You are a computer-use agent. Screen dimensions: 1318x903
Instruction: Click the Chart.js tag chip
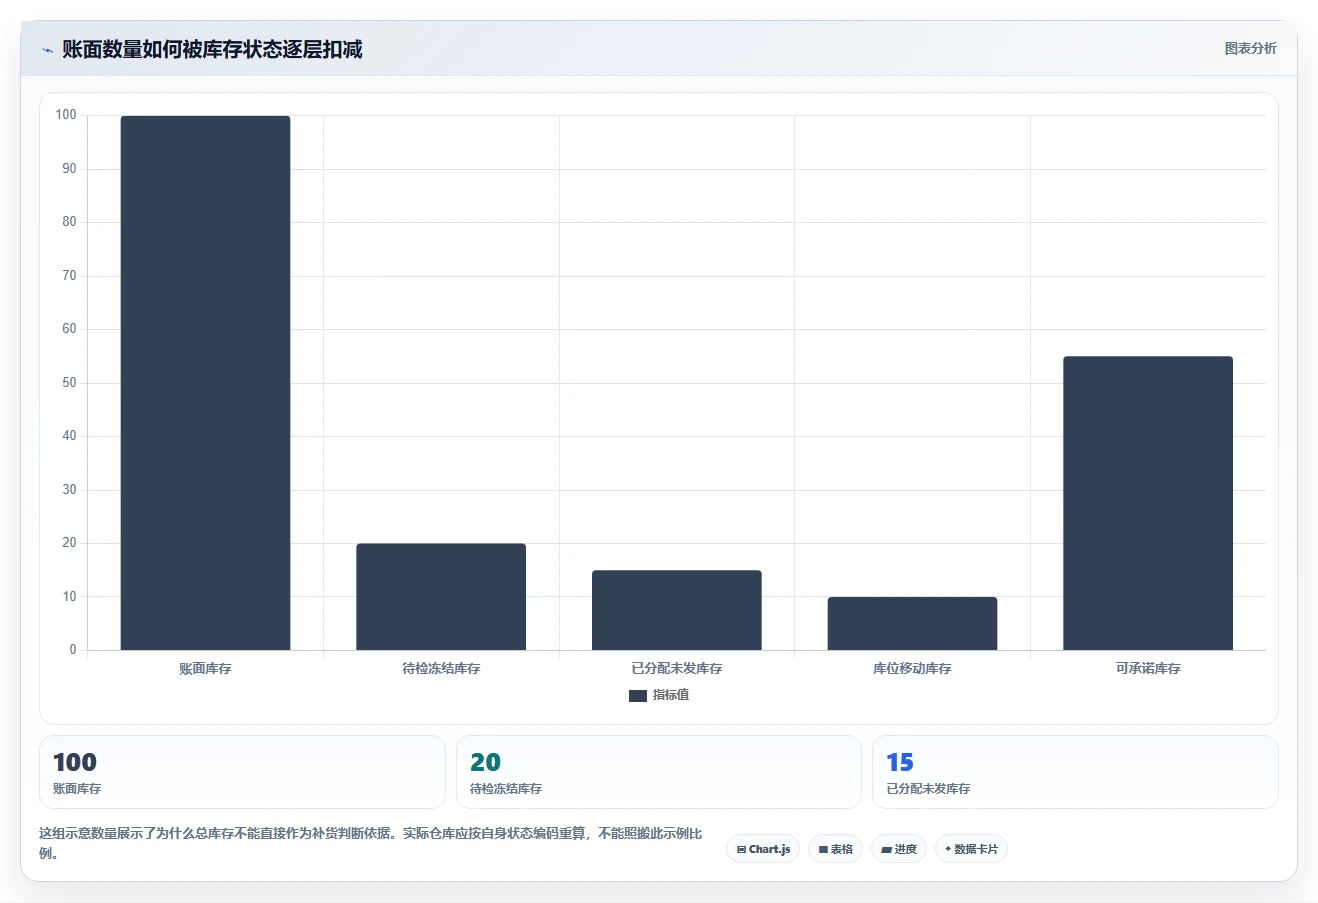pyautogui.click(x=763, y=849)
